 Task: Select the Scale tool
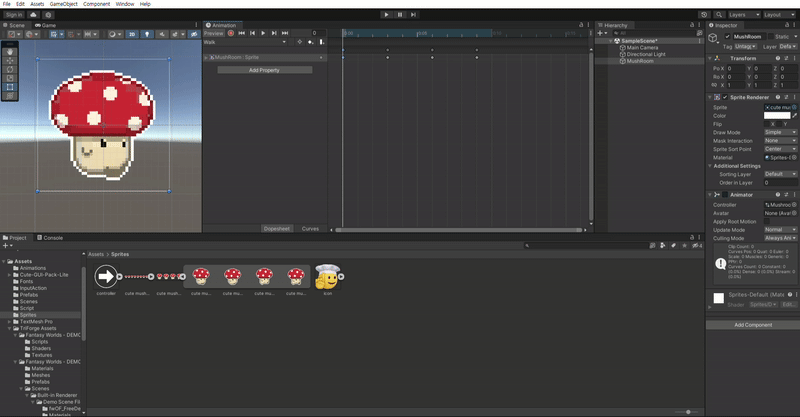[x=10, y=78]
